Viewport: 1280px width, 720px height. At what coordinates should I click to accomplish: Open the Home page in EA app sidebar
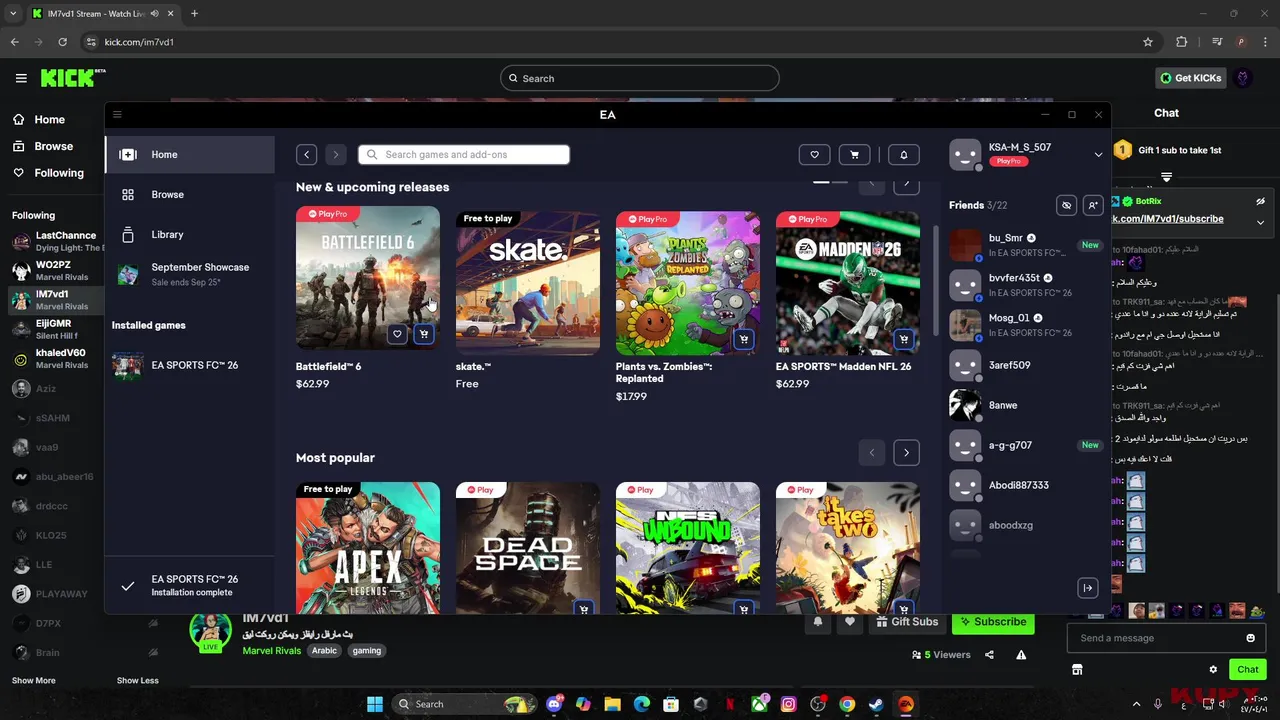point(190,155)
